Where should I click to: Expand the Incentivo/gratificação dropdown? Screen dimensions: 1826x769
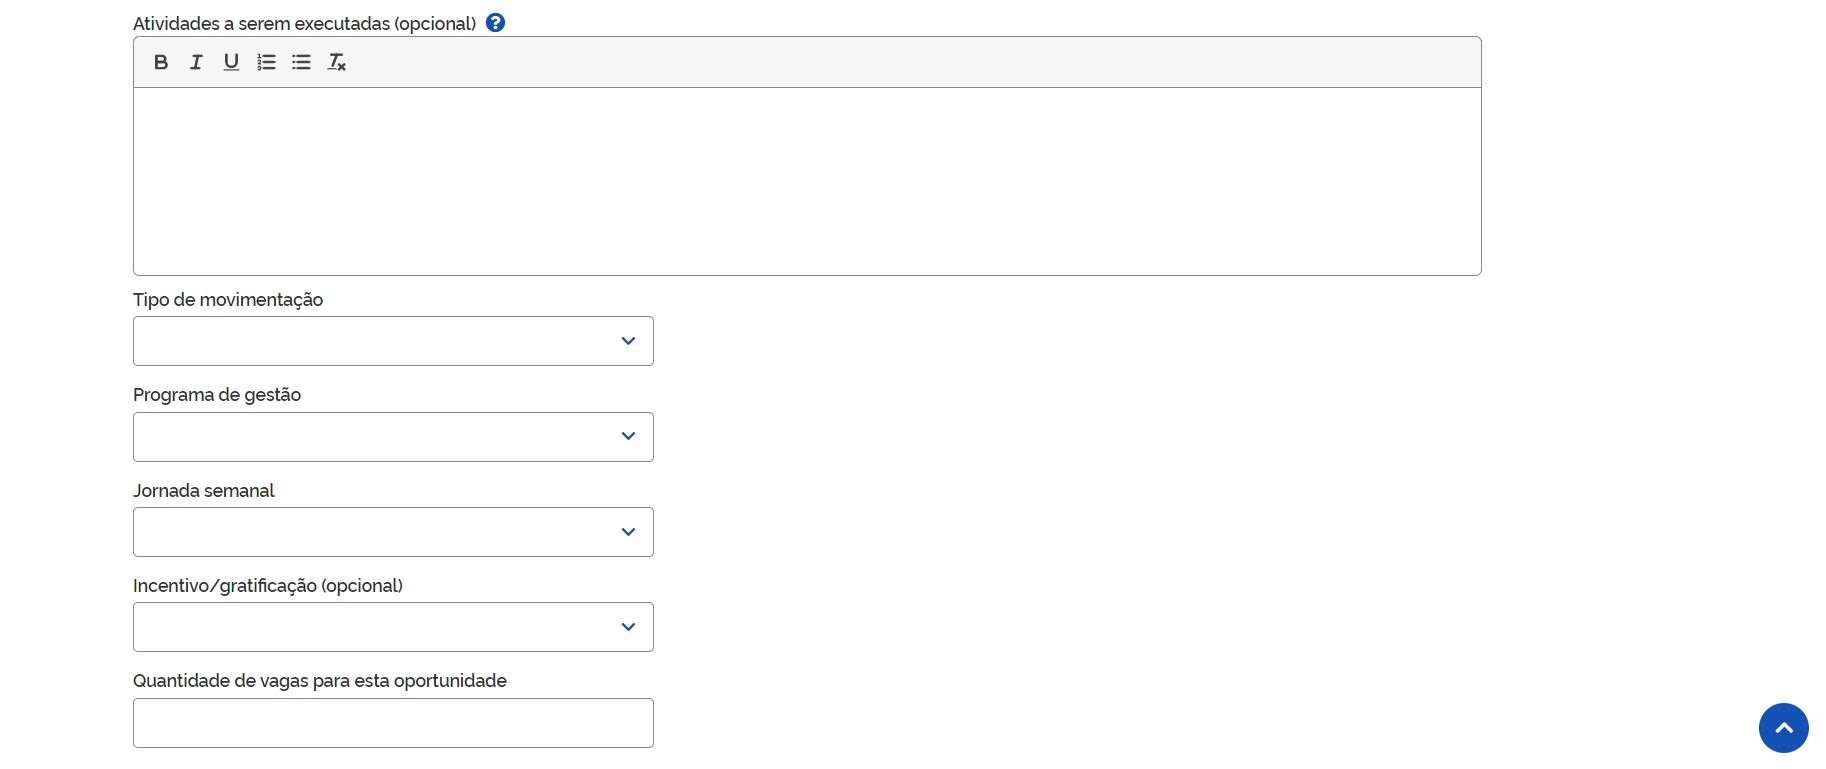pyautogui.click(x=393, y=627)
